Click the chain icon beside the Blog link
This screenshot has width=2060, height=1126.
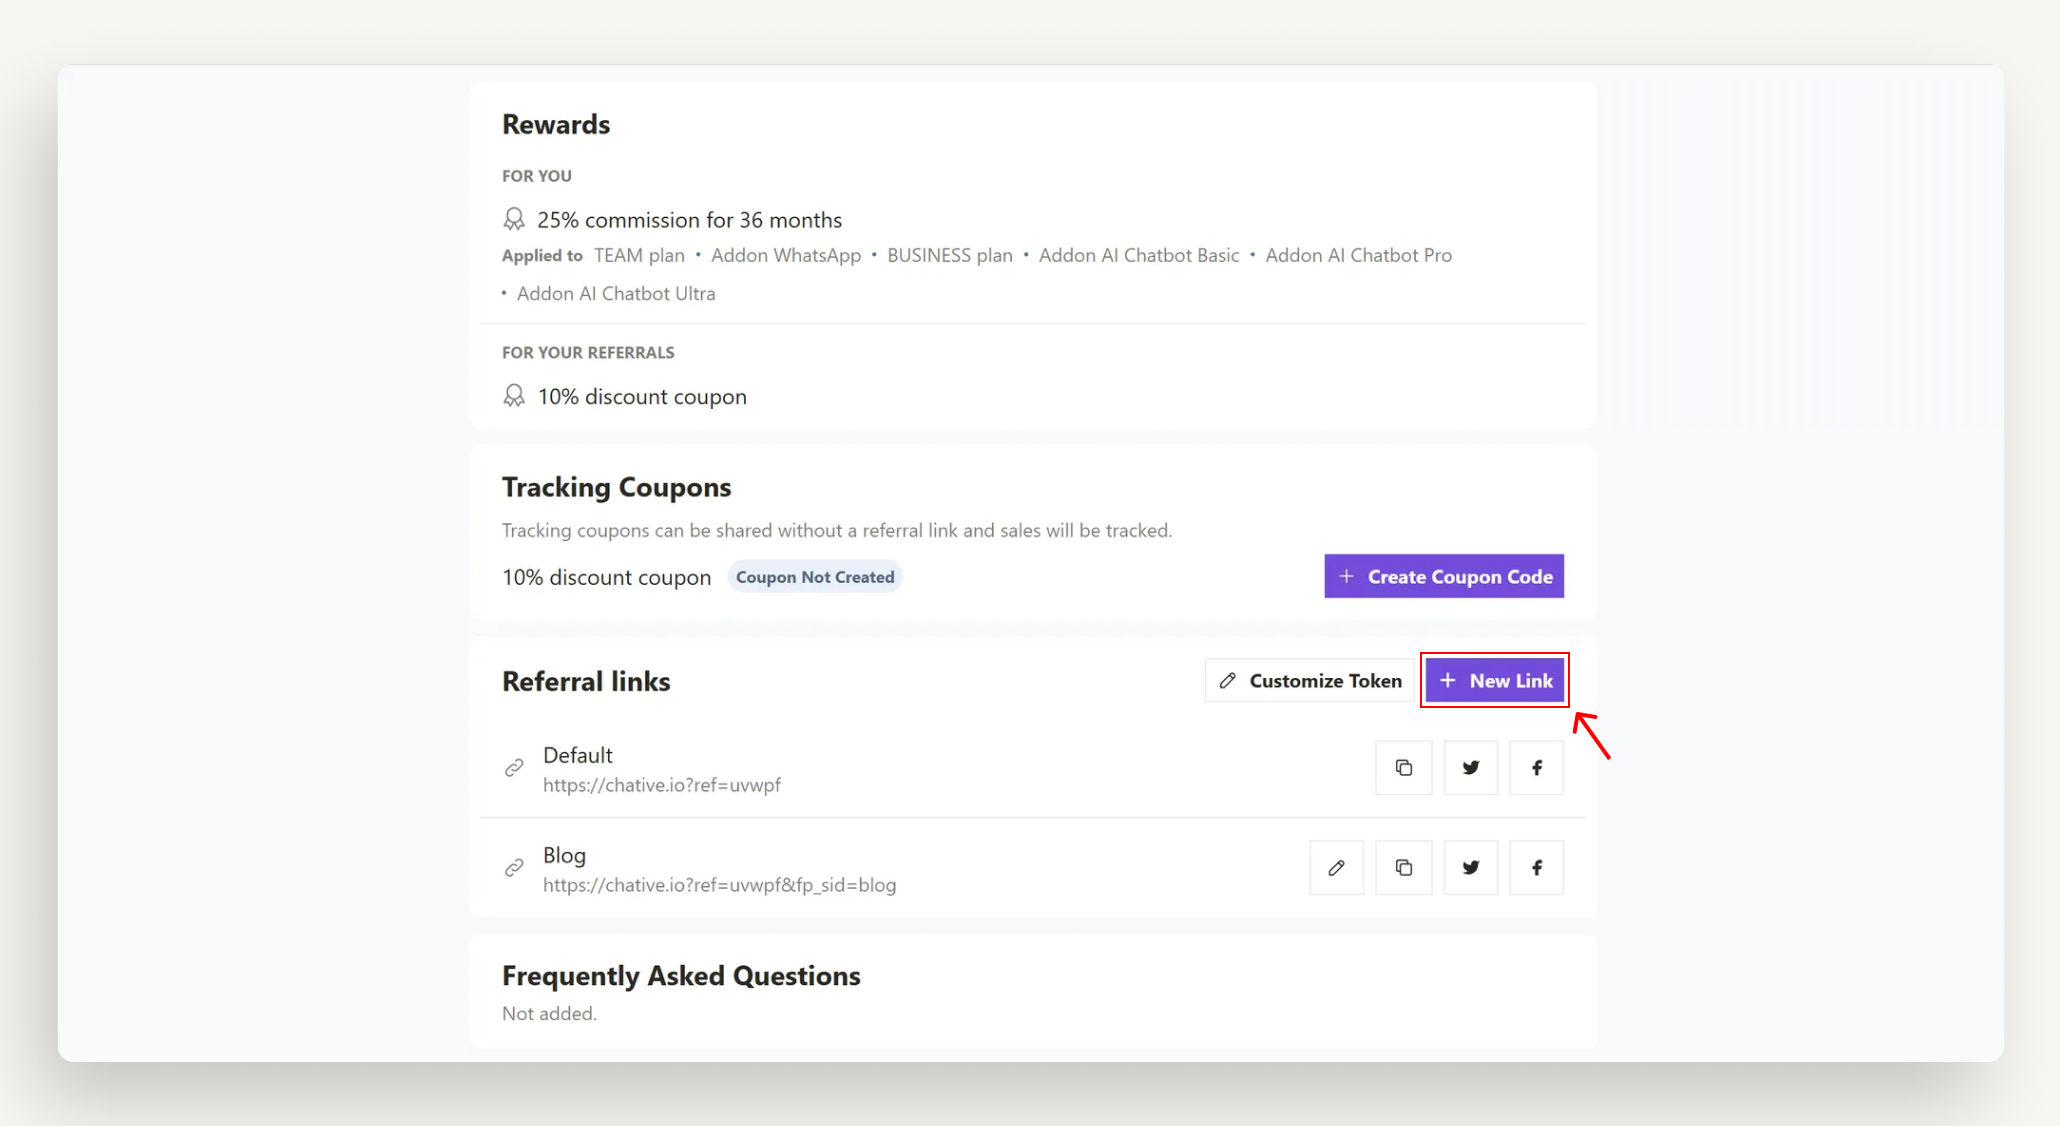tap(514, 868)
